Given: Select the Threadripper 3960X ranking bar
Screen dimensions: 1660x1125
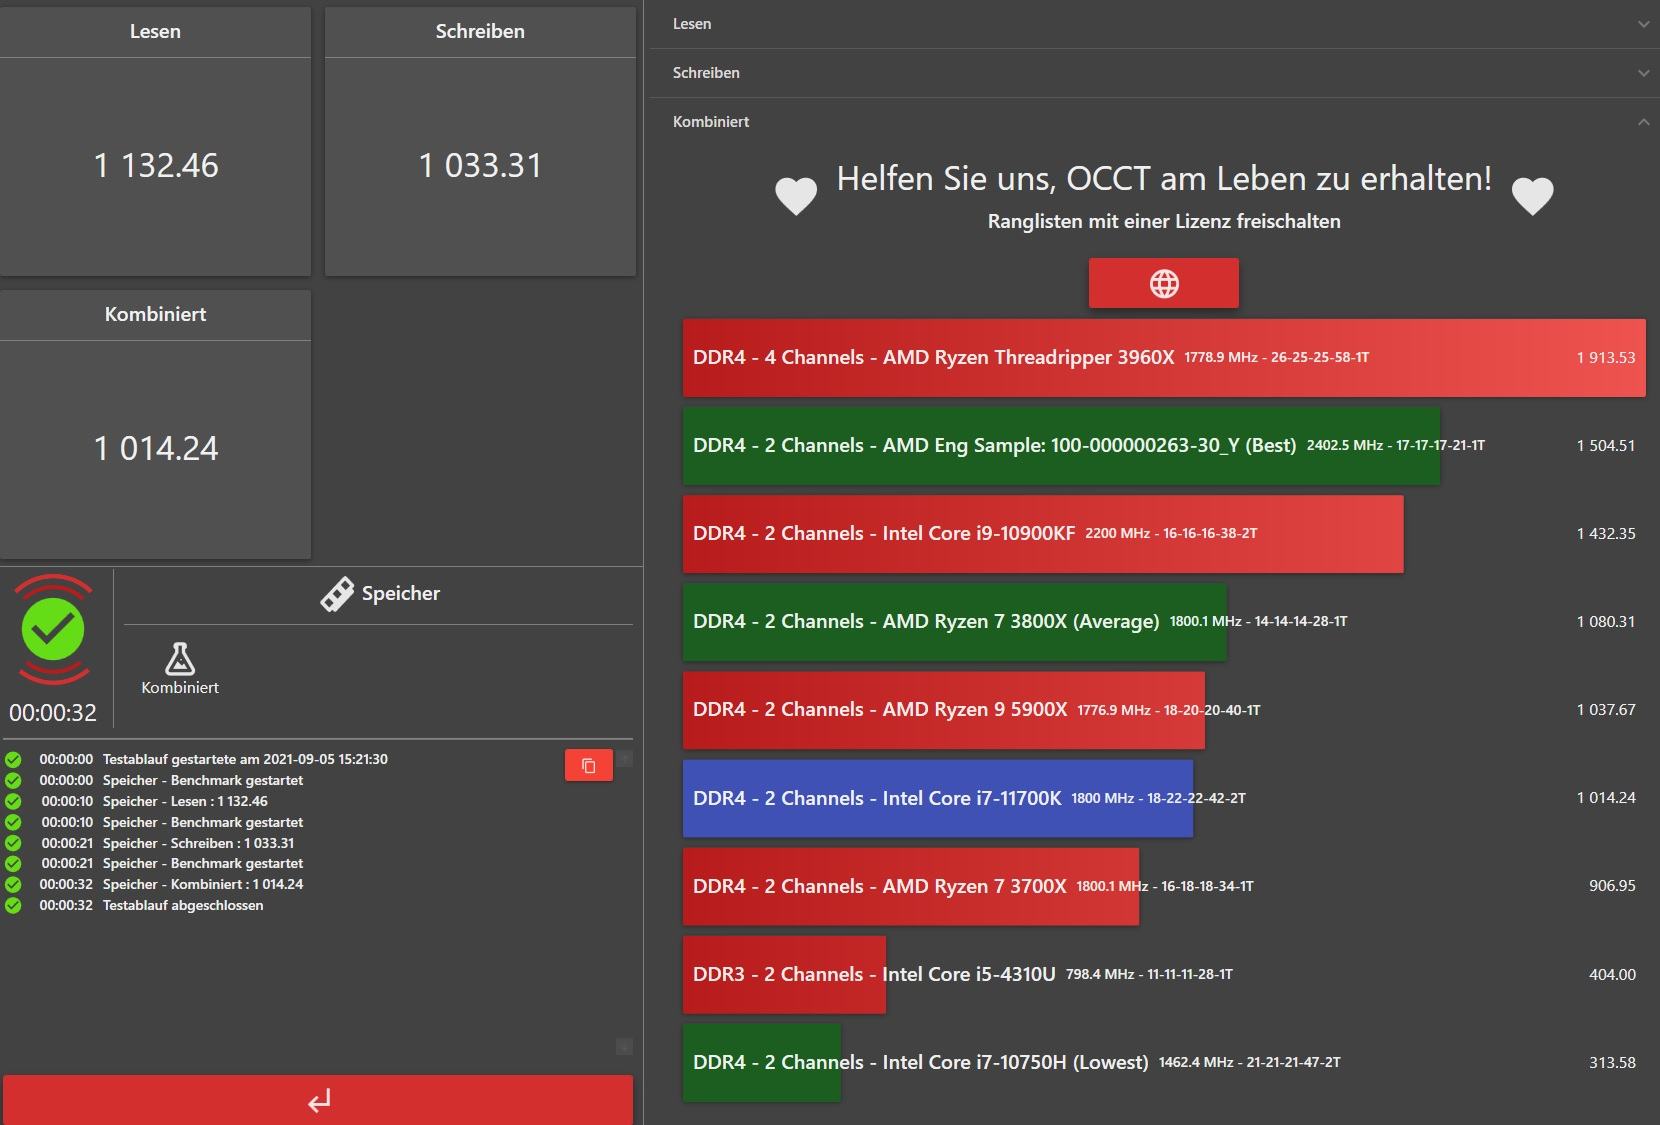Looking at the screenshot, I should [x=1164, y=358].
